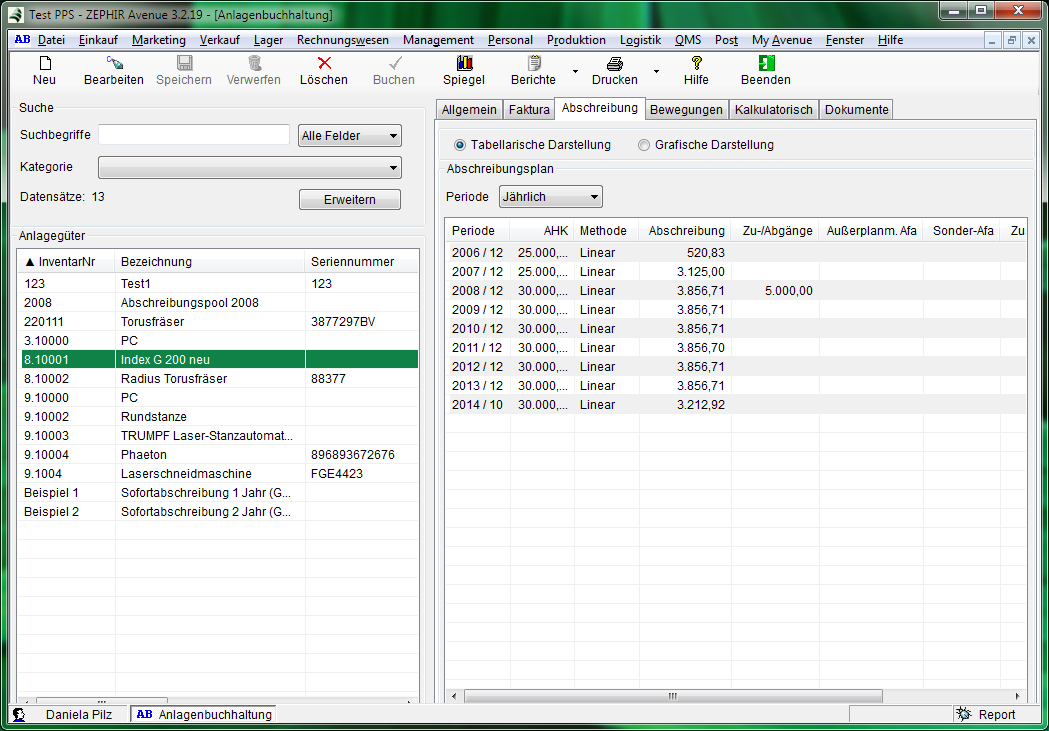Open the Alle Felder dropdown
This screenshot has height=731, width=1049.
pyautogui.click(x=349, y=136)
